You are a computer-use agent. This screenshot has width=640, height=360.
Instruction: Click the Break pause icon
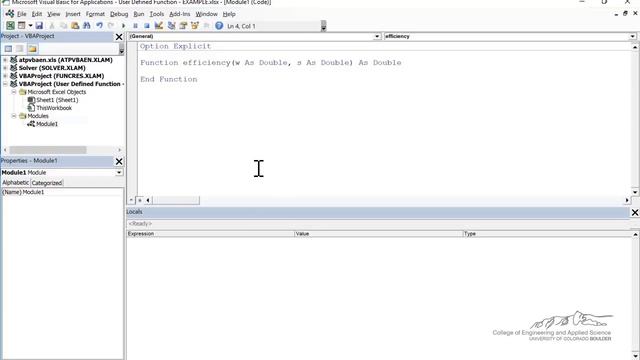click(x=135, y=26)
